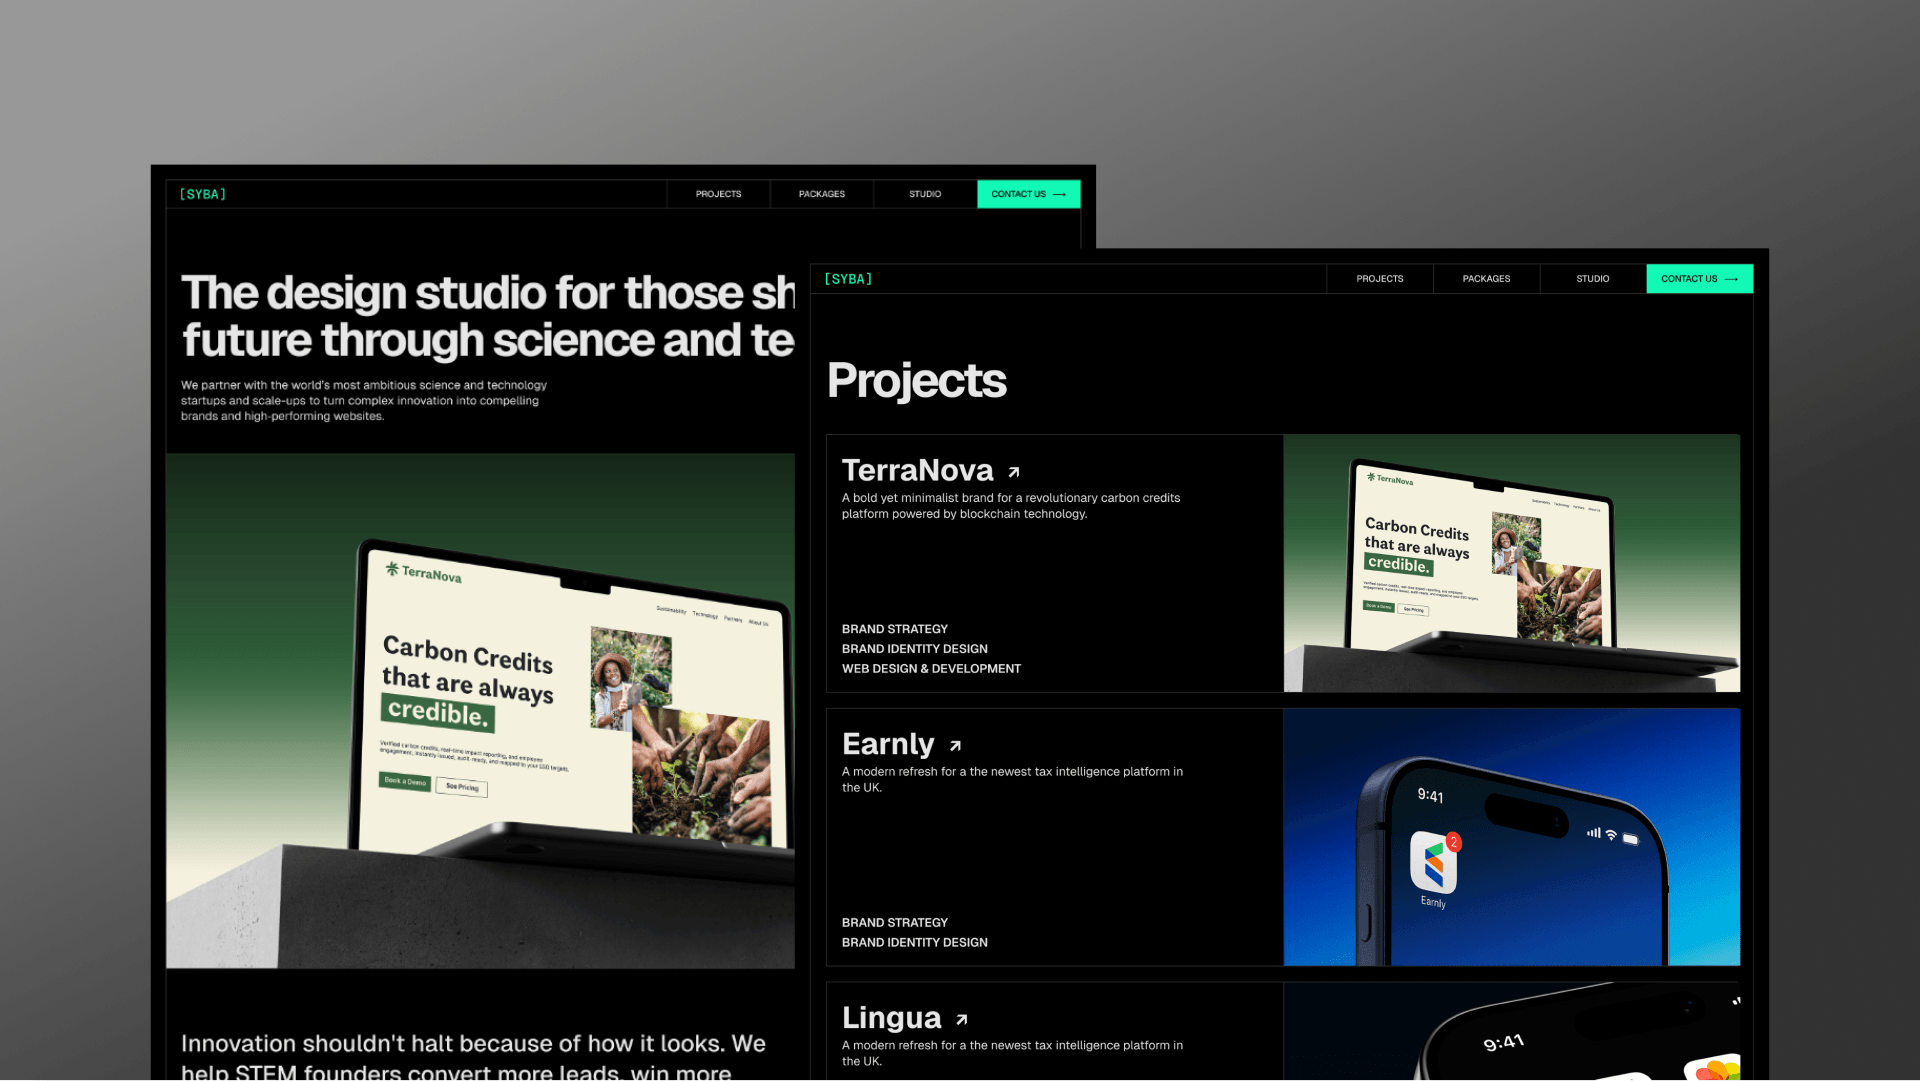Click the arrow icon next to TerraNova
1920x1081 pixels.
click(1014, 472)
